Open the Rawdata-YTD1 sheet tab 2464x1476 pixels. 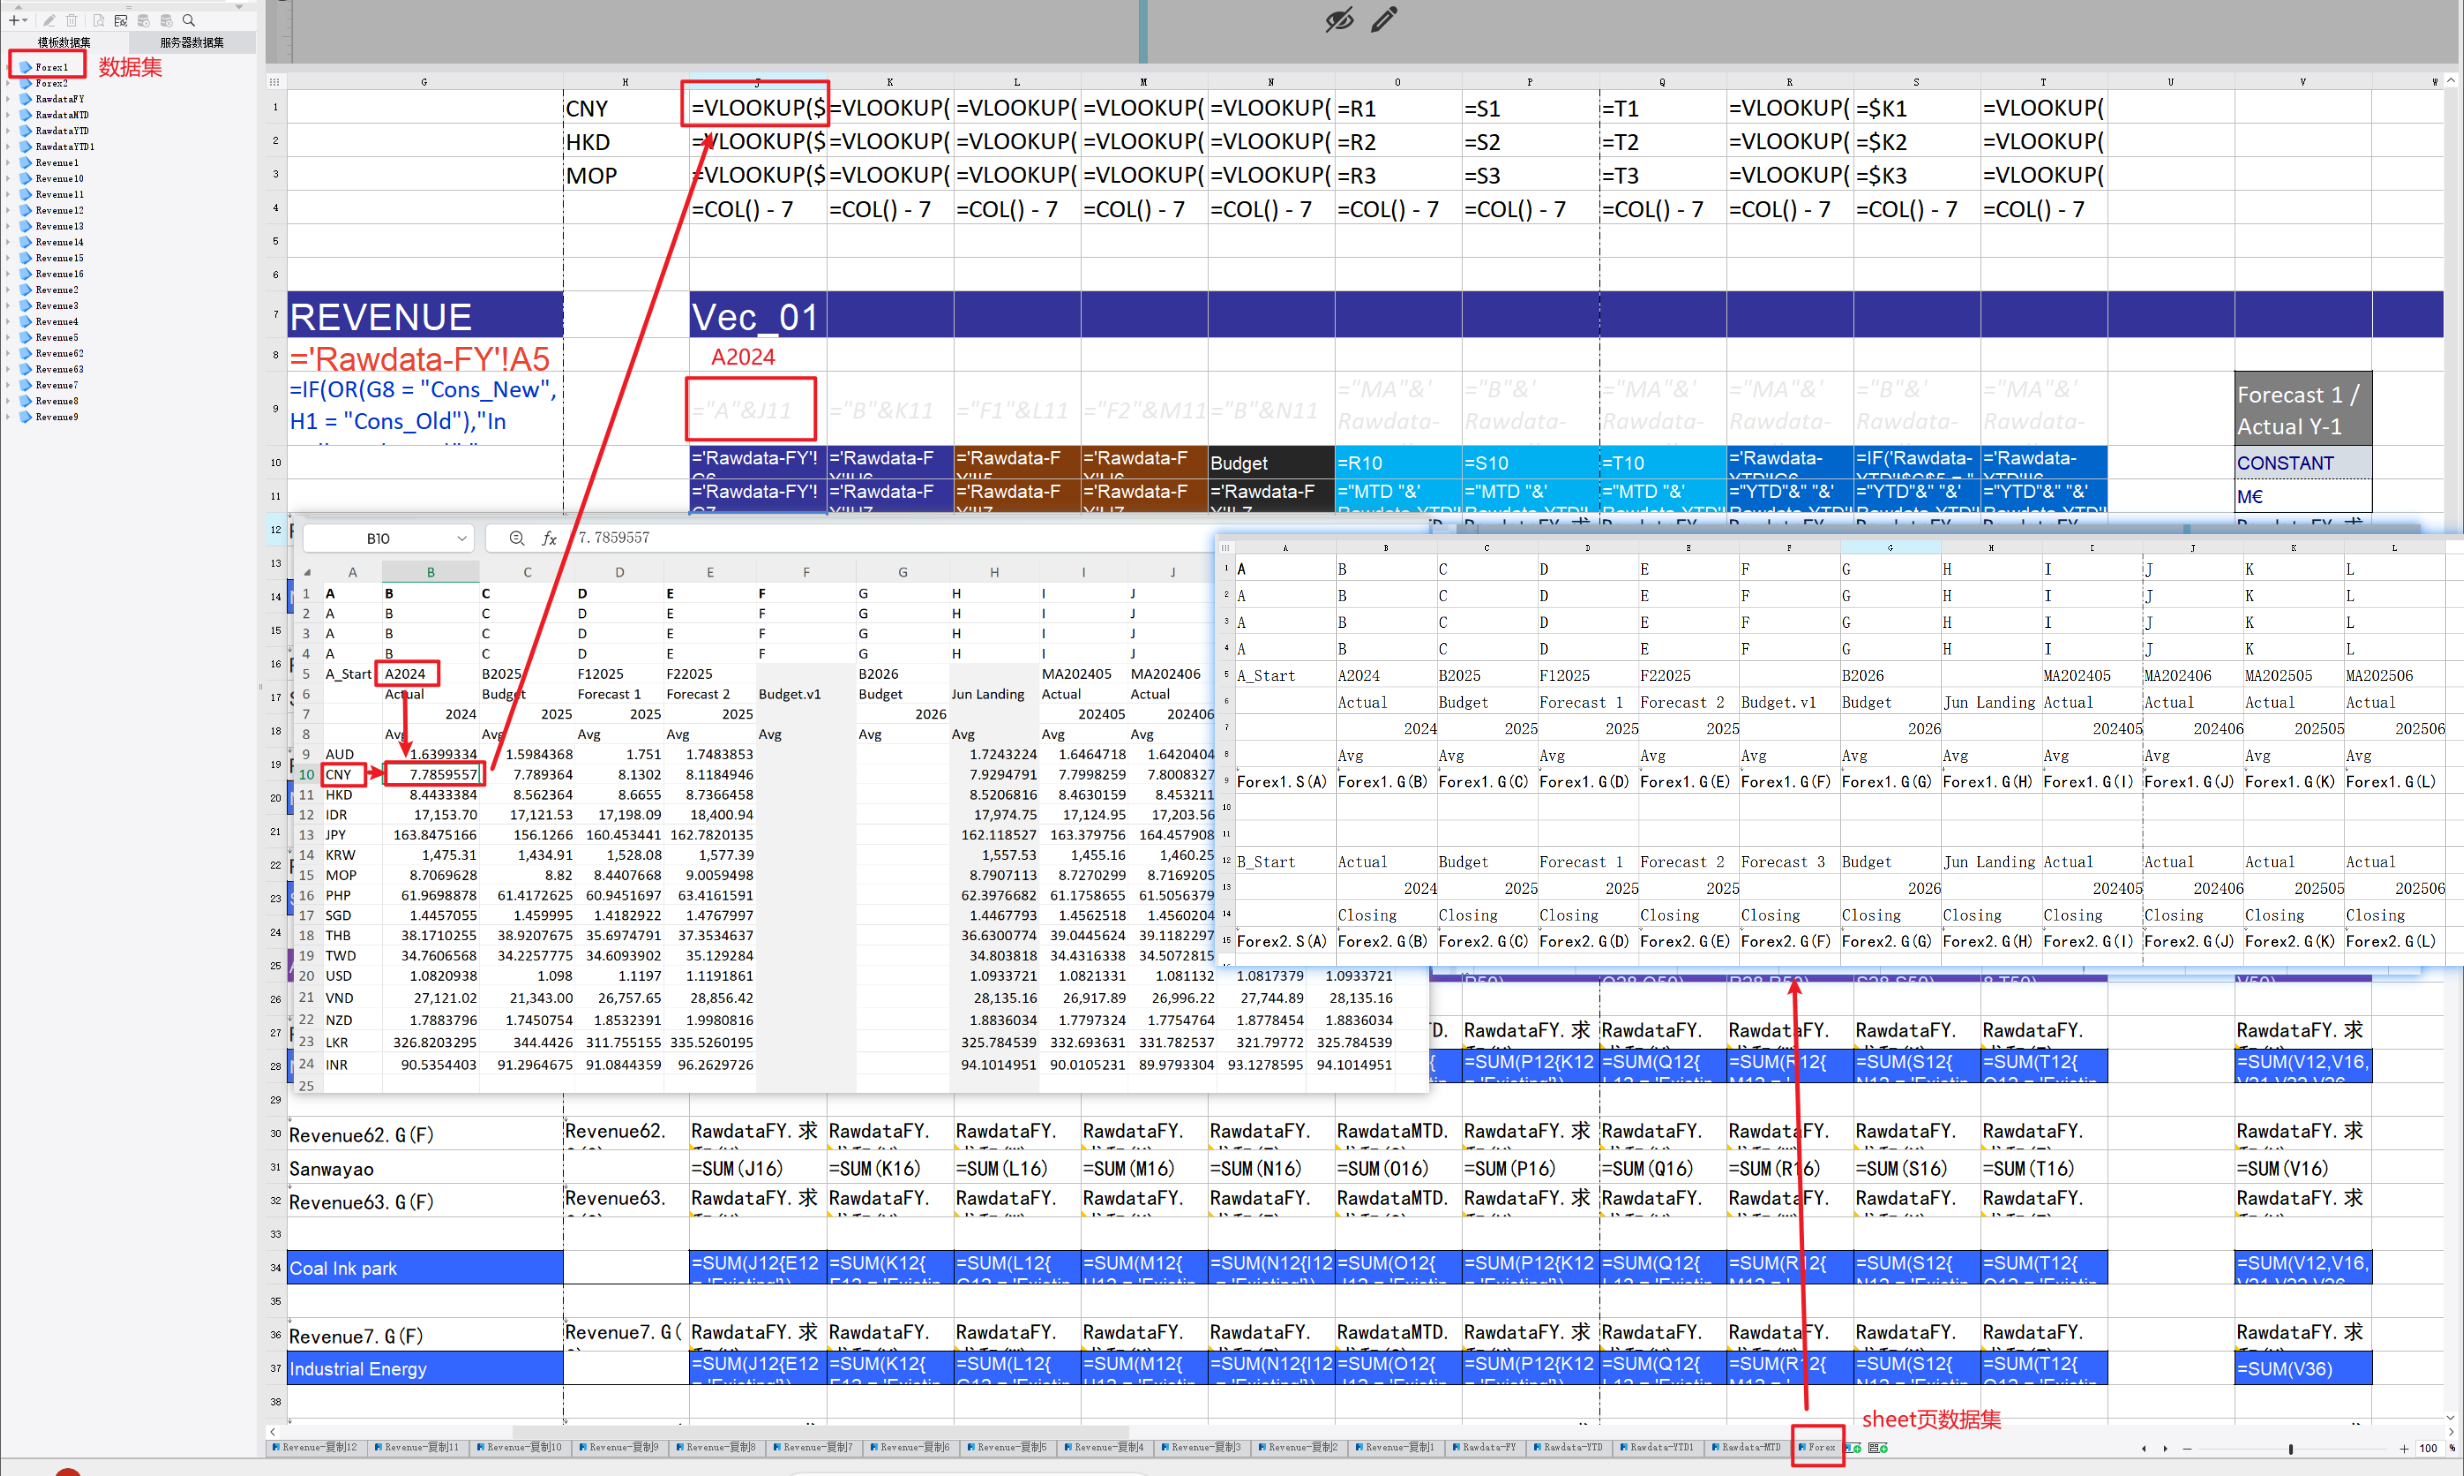[x=1657, y=1448]
